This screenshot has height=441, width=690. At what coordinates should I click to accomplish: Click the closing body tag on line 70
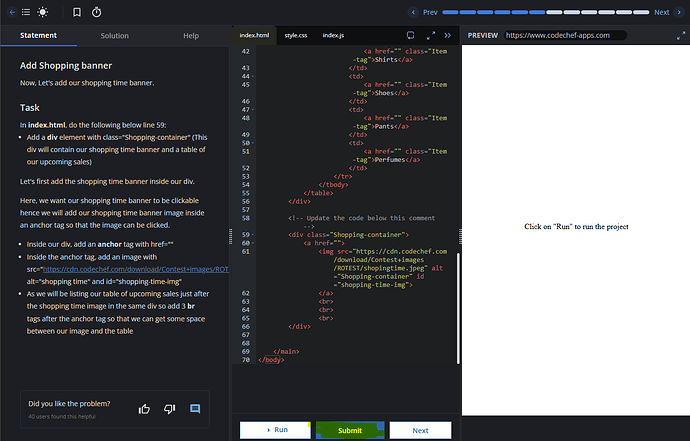tap(271, 360)
